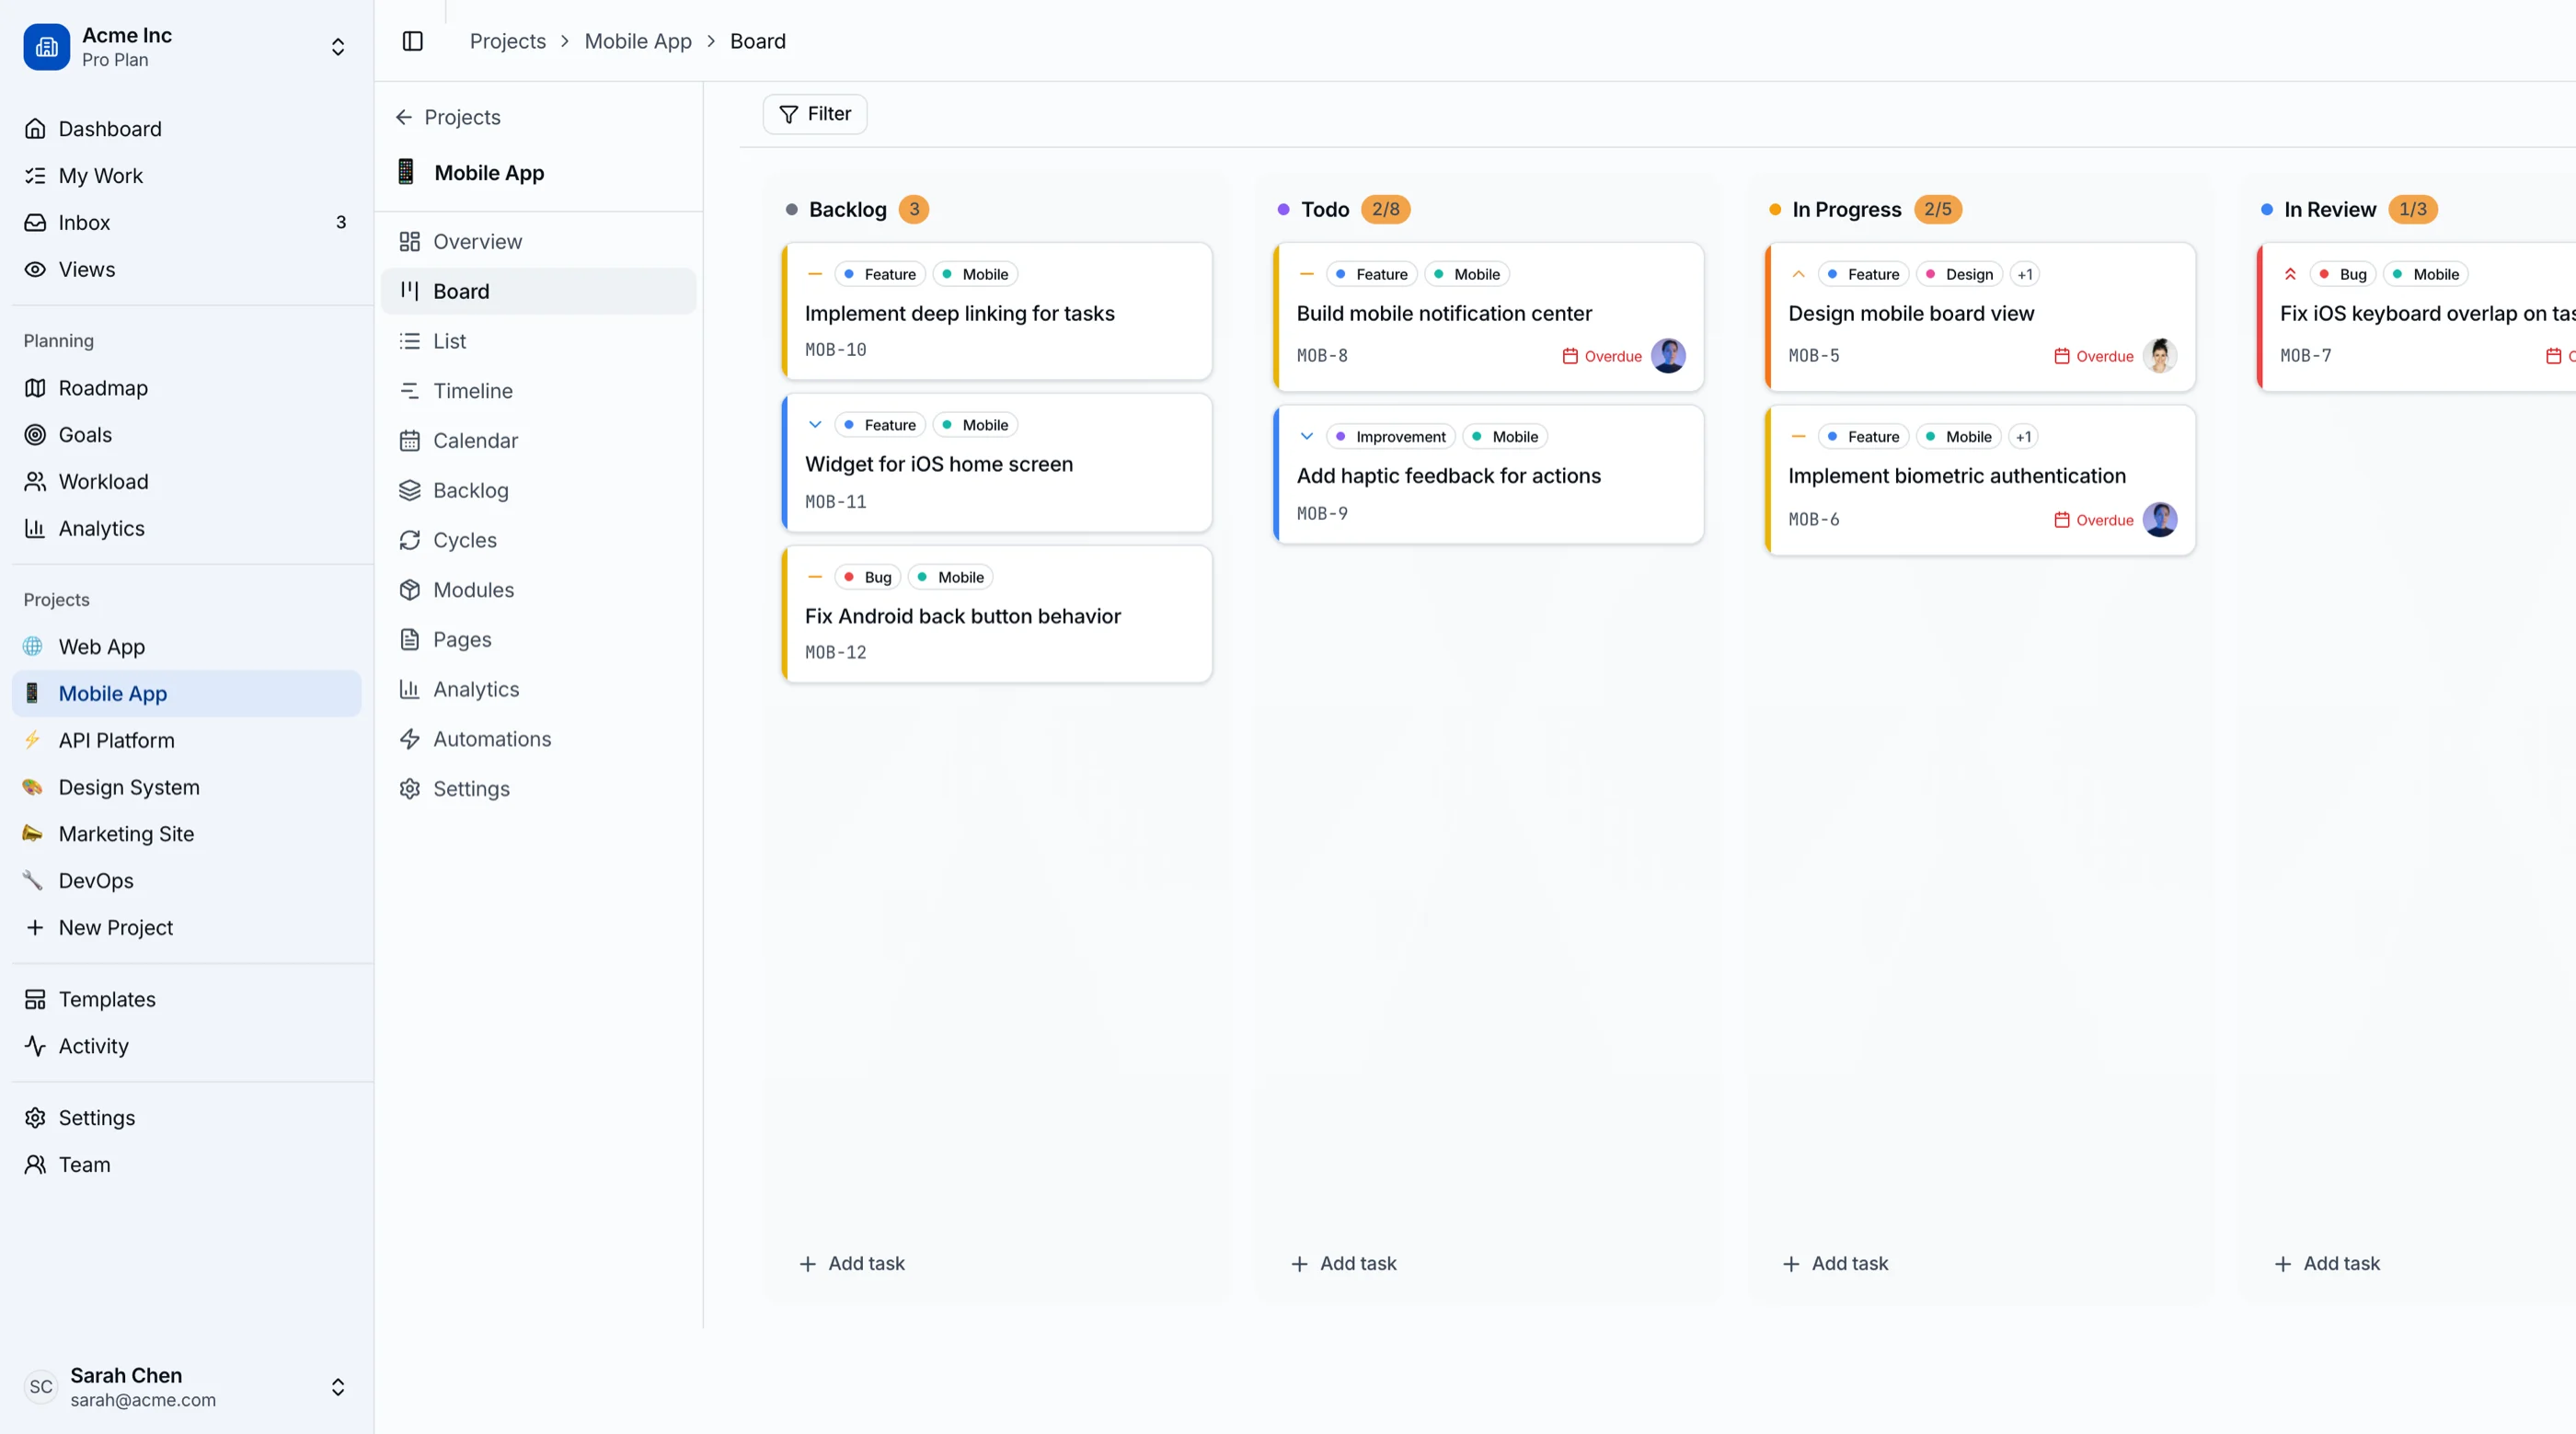Open the Acme Inc workspace switcher chevrons
This screenshot has height=1434, width=2576.
[338, 47]
